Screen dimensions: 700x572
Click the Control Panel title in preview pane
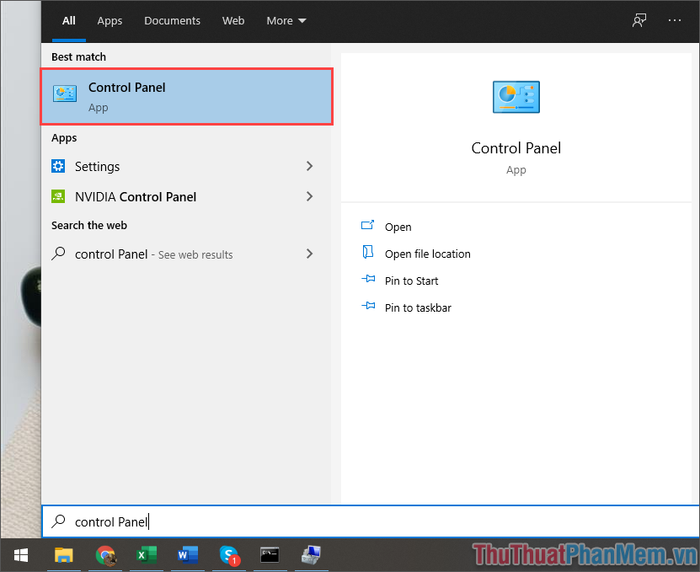(x=516, y=148)
